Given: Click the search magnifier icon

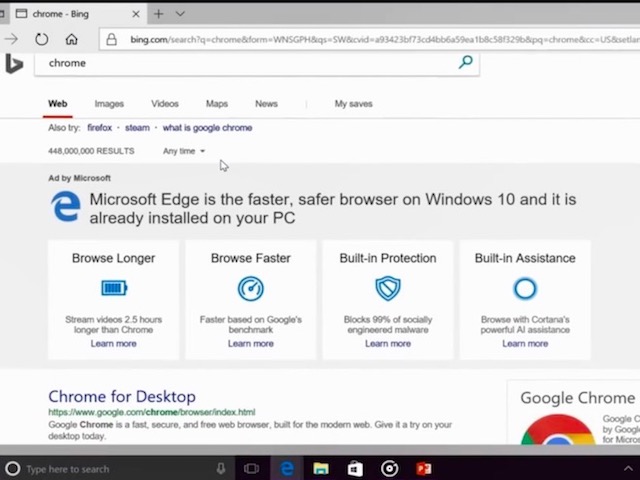Looking at the screenshot, I should 466,62.
